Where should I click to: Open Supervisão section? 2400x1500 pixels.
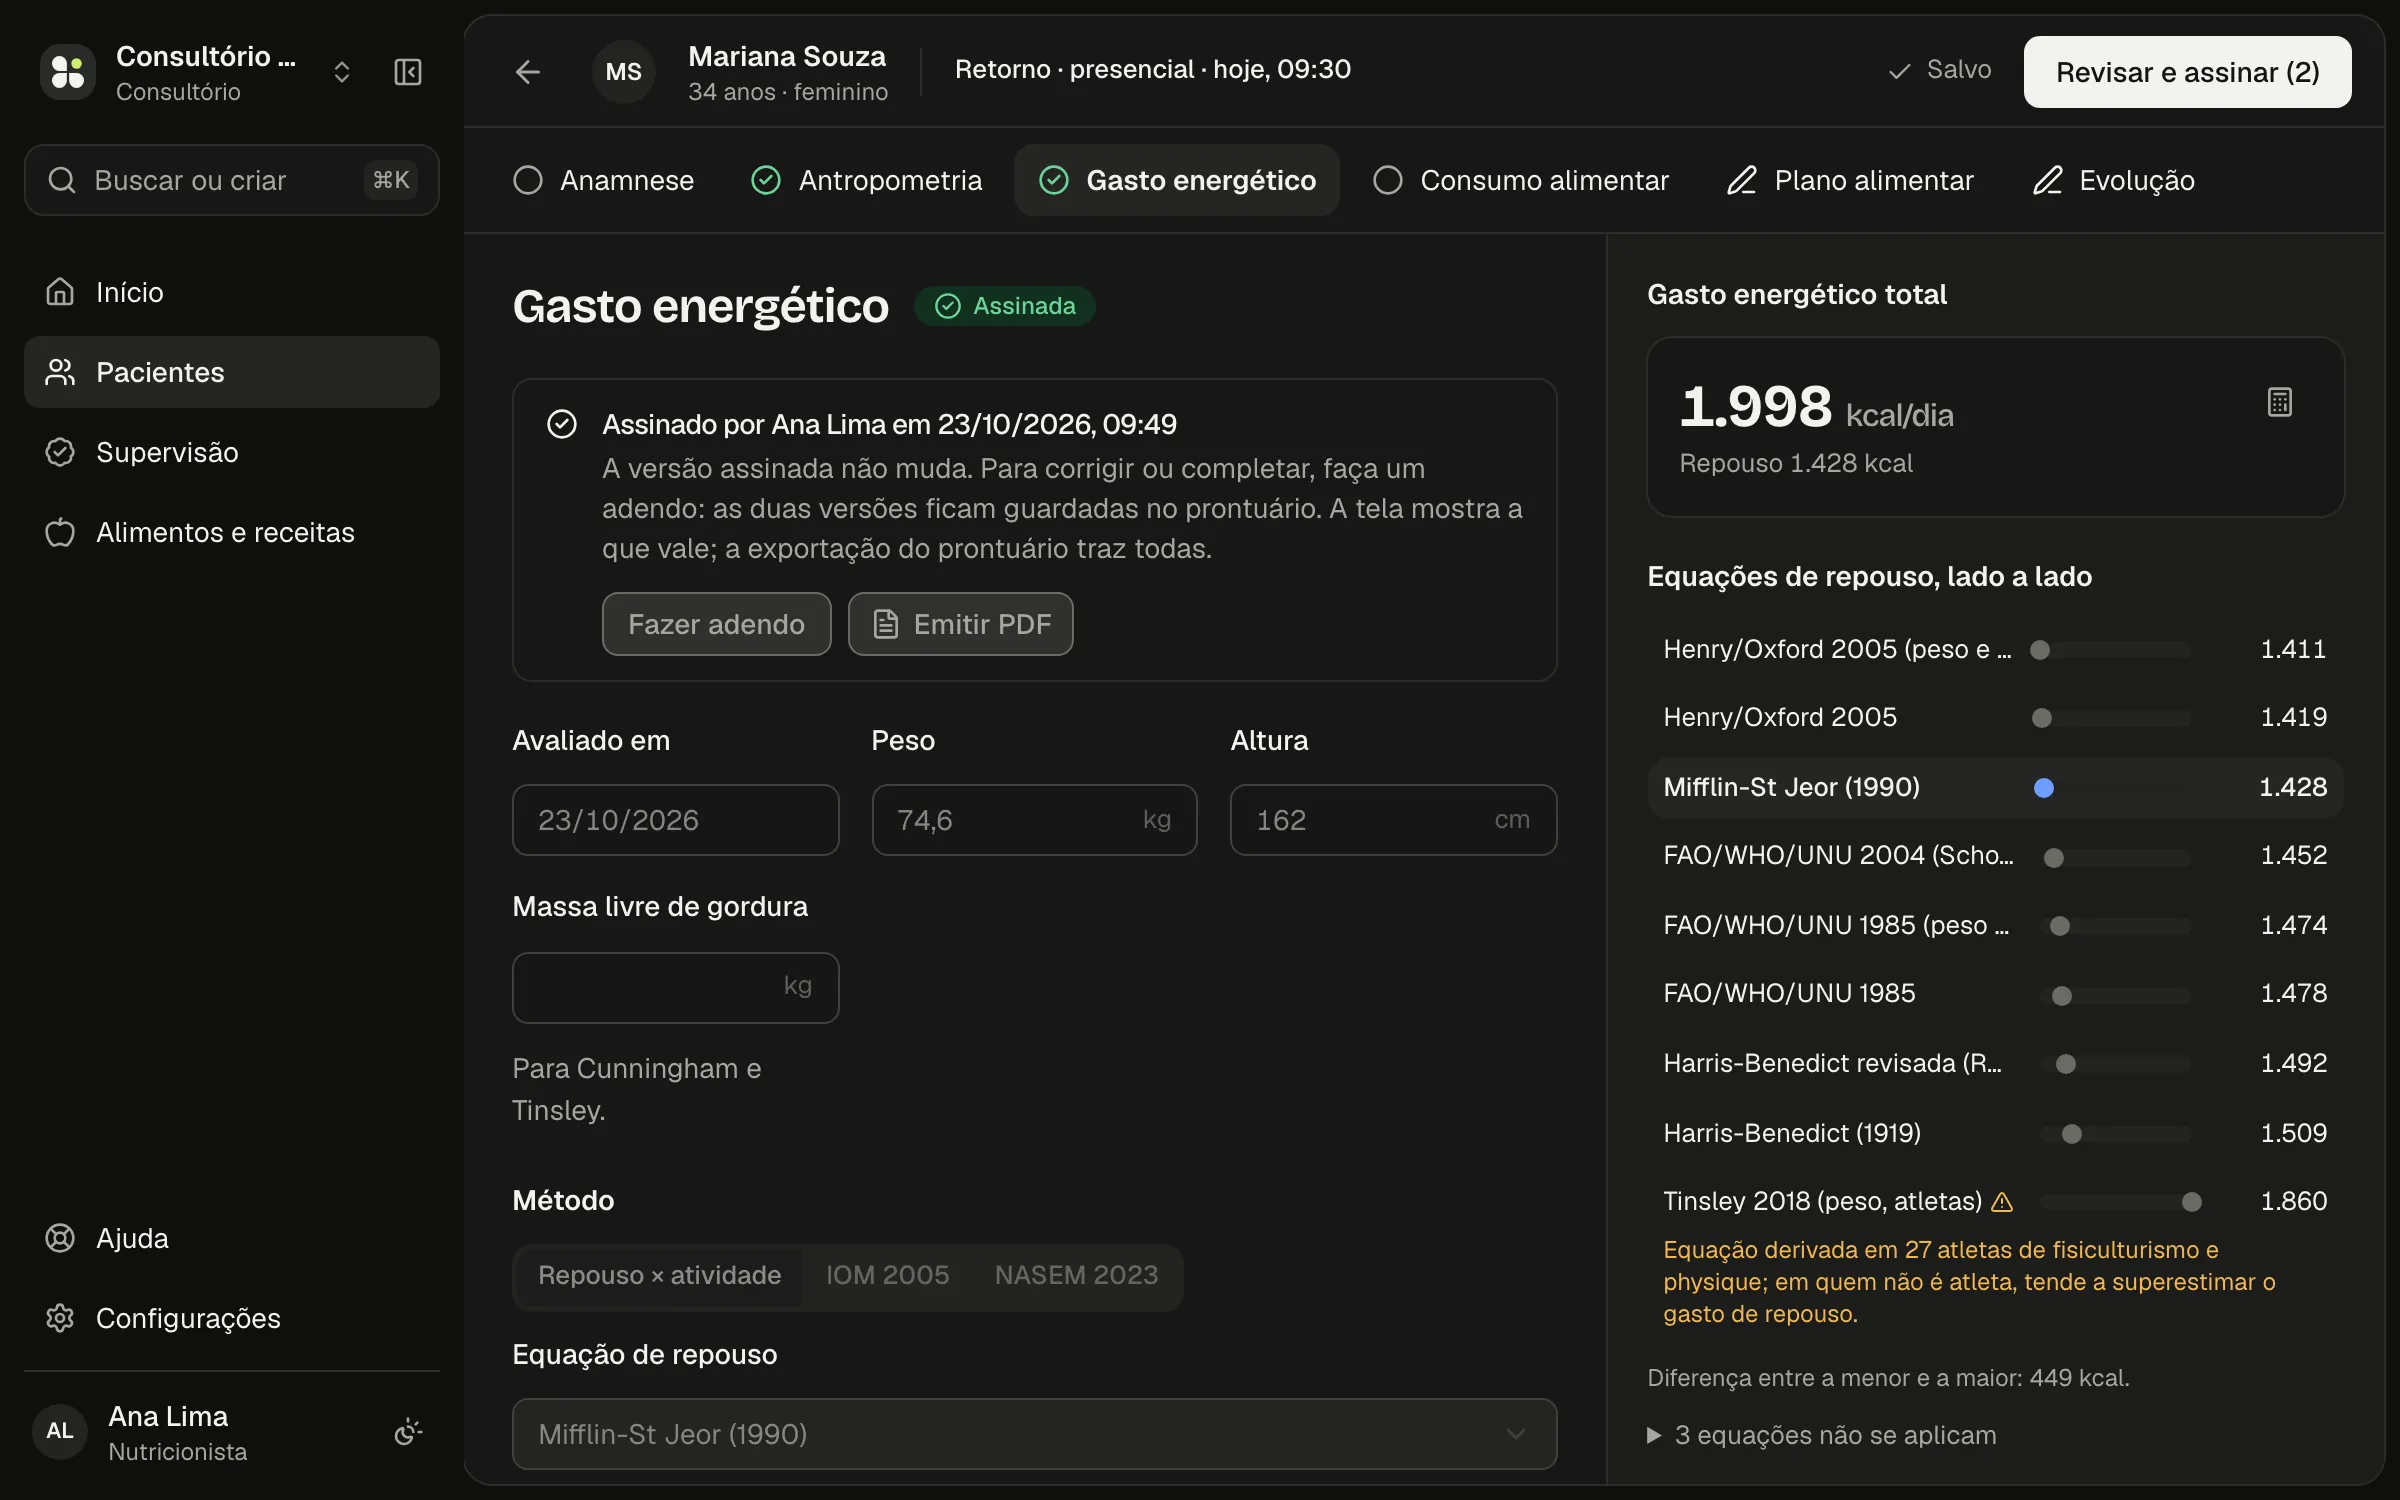[x=232, y=452]
